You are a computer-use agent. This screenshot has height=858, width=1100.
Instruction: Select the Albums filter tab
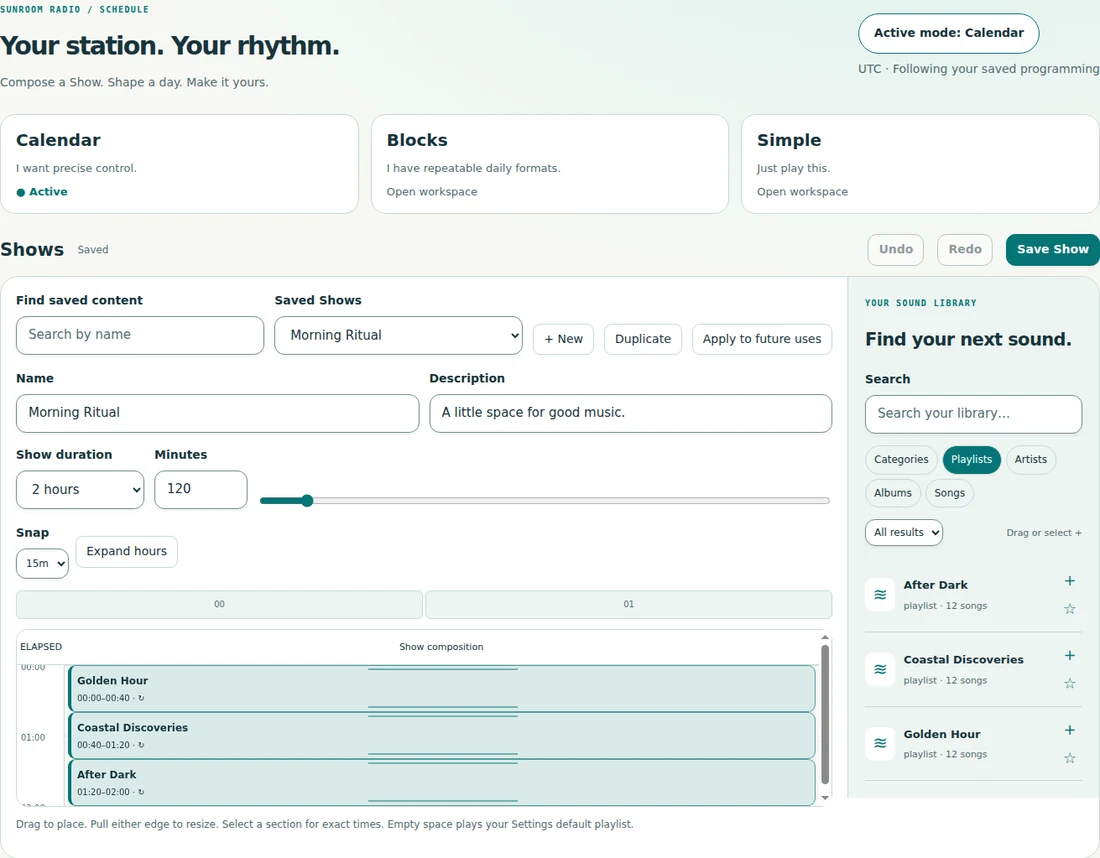pyautogui.click(x=892, y=493)
